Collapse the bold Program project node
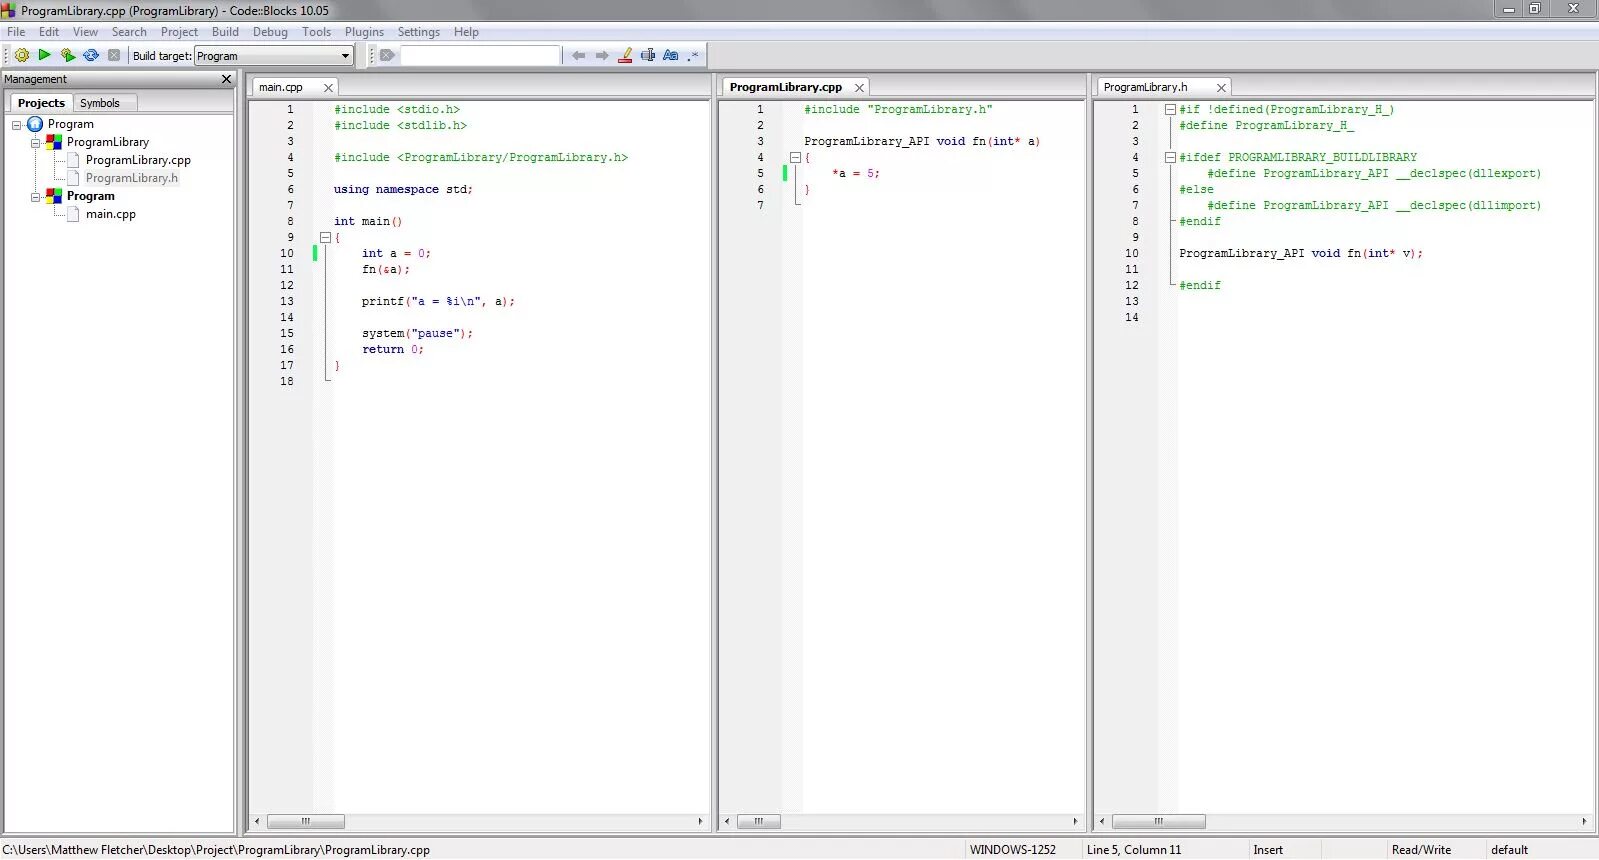Screen dimensions: 1599x860 click(35, 197)
